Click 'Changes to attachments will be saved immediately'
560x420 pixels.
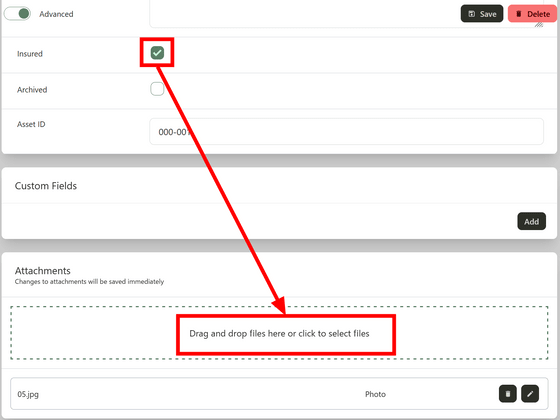tap(89, 281)
